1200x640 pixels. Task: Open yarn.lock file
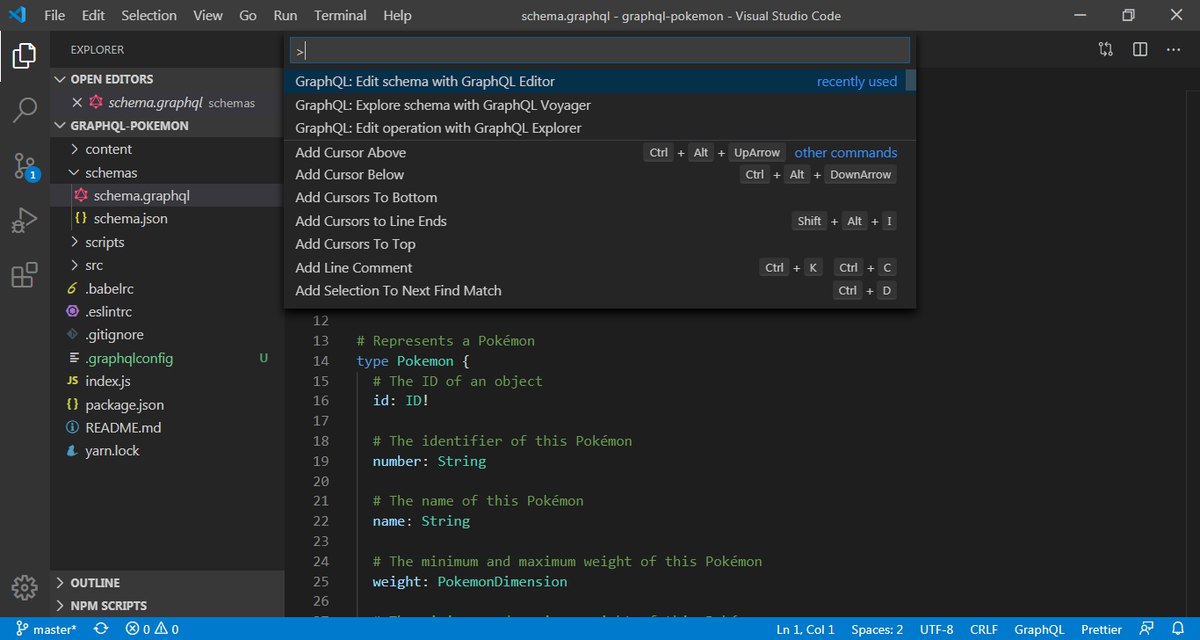[167, 451]
